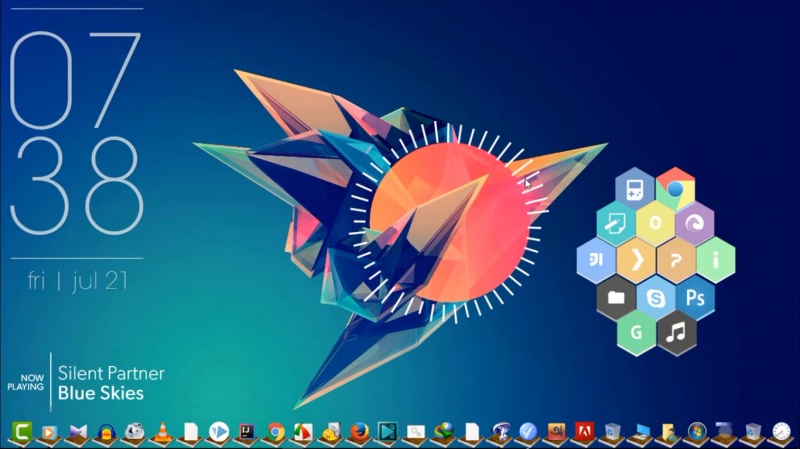Click the blue JI hexagon tile
800x449 pixels.
click(596, 260)
